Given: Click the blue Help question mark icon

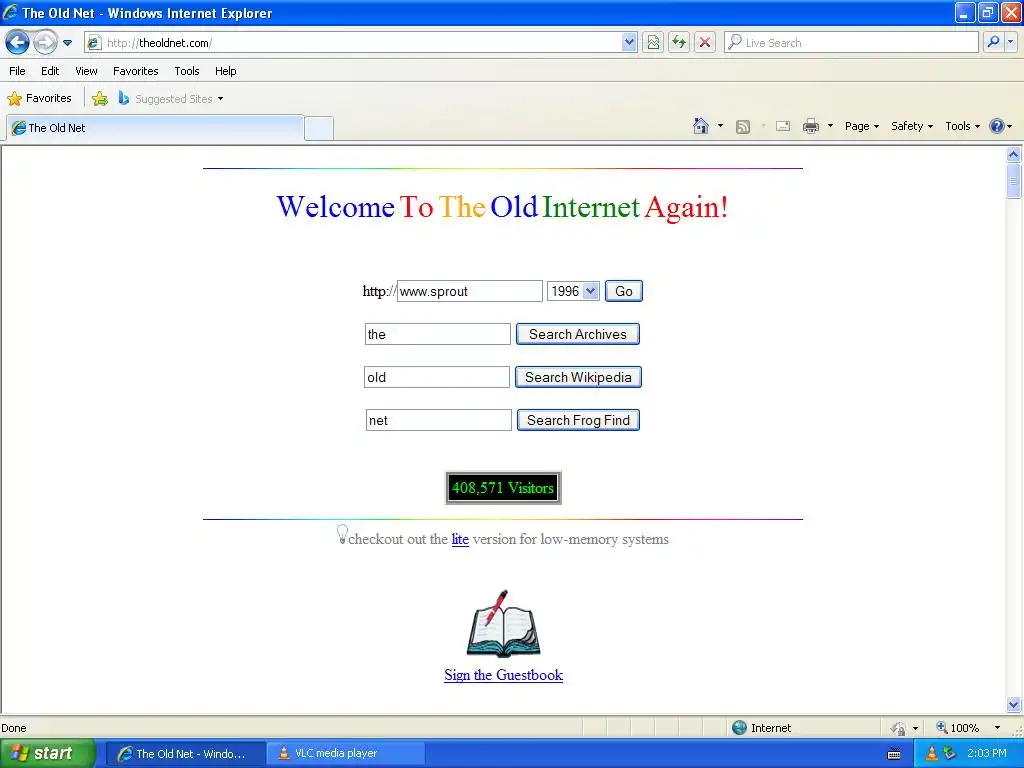Looking at the screenshot, I should click(x=997, y=126).
